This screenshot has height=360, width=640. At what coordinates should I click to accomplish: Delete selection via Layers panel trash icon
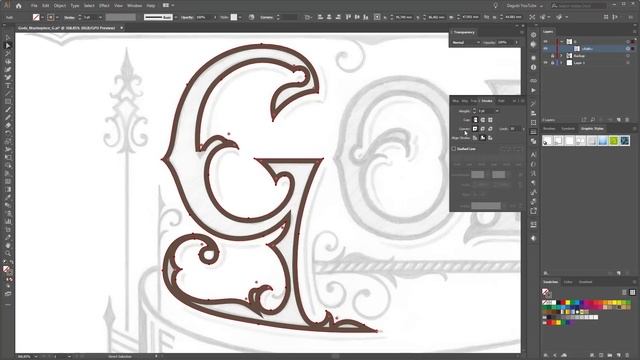point(627,120)
